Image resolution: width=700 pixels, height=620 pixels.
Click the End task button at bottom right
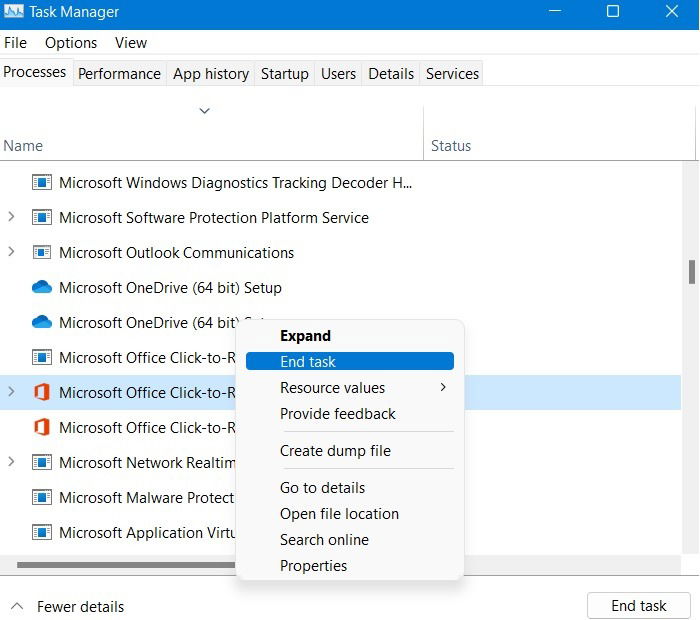(x=639, y=606)
